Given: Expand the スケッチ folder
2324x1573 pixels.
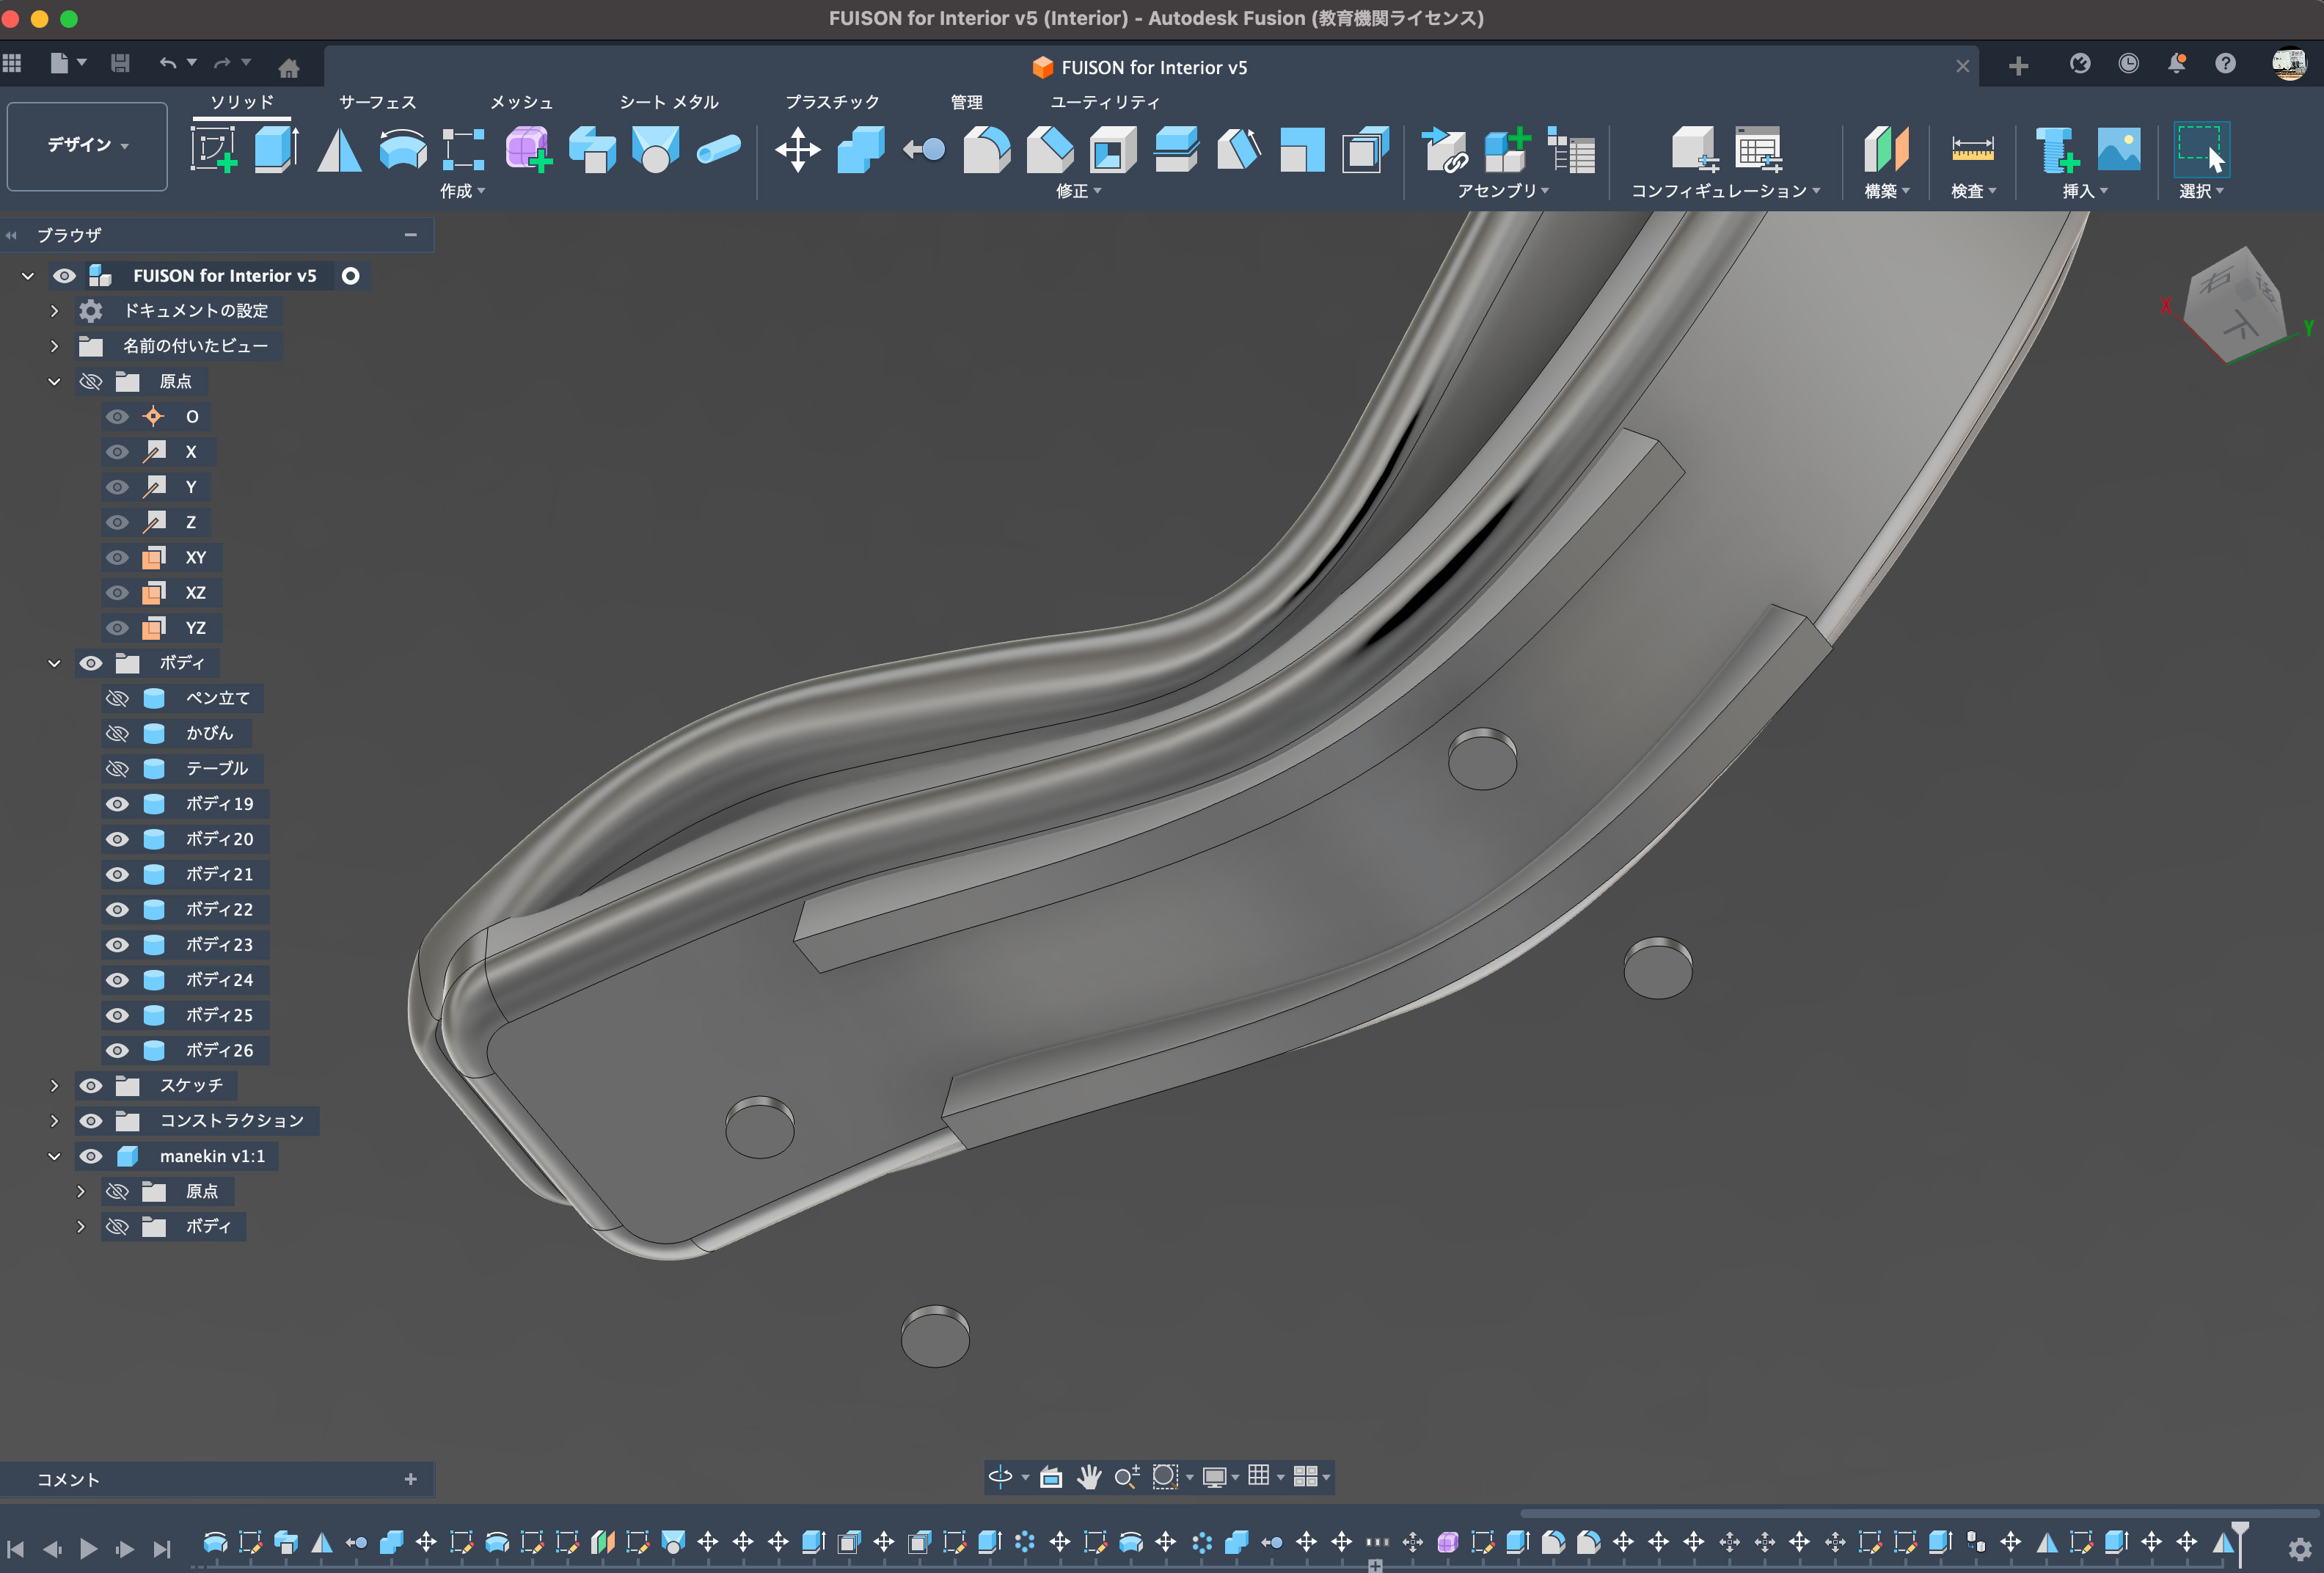Looking at the screenshot, I should (x=55, y=1085).
